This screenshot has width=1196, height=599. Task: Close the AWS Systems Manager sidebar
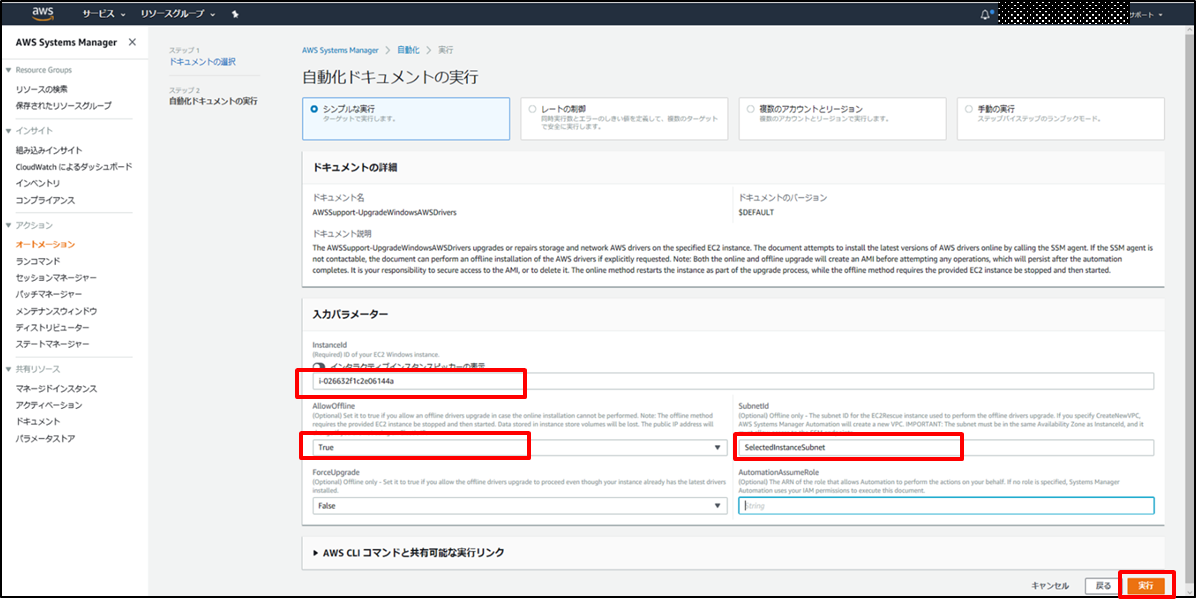point(133,42)
